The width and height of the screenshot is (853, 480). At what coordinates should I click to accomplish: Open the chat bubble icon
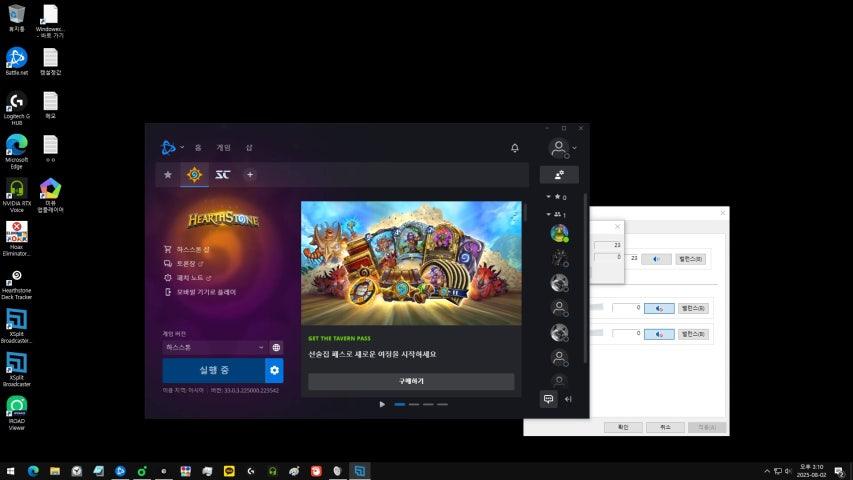(548, 399)
